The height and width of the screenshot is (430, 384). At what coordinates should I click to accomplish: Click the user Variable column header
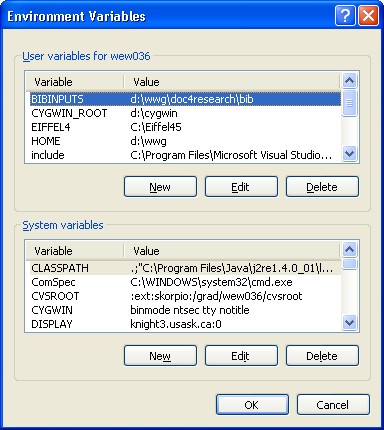pyautogui.click(x=75, y=82)
